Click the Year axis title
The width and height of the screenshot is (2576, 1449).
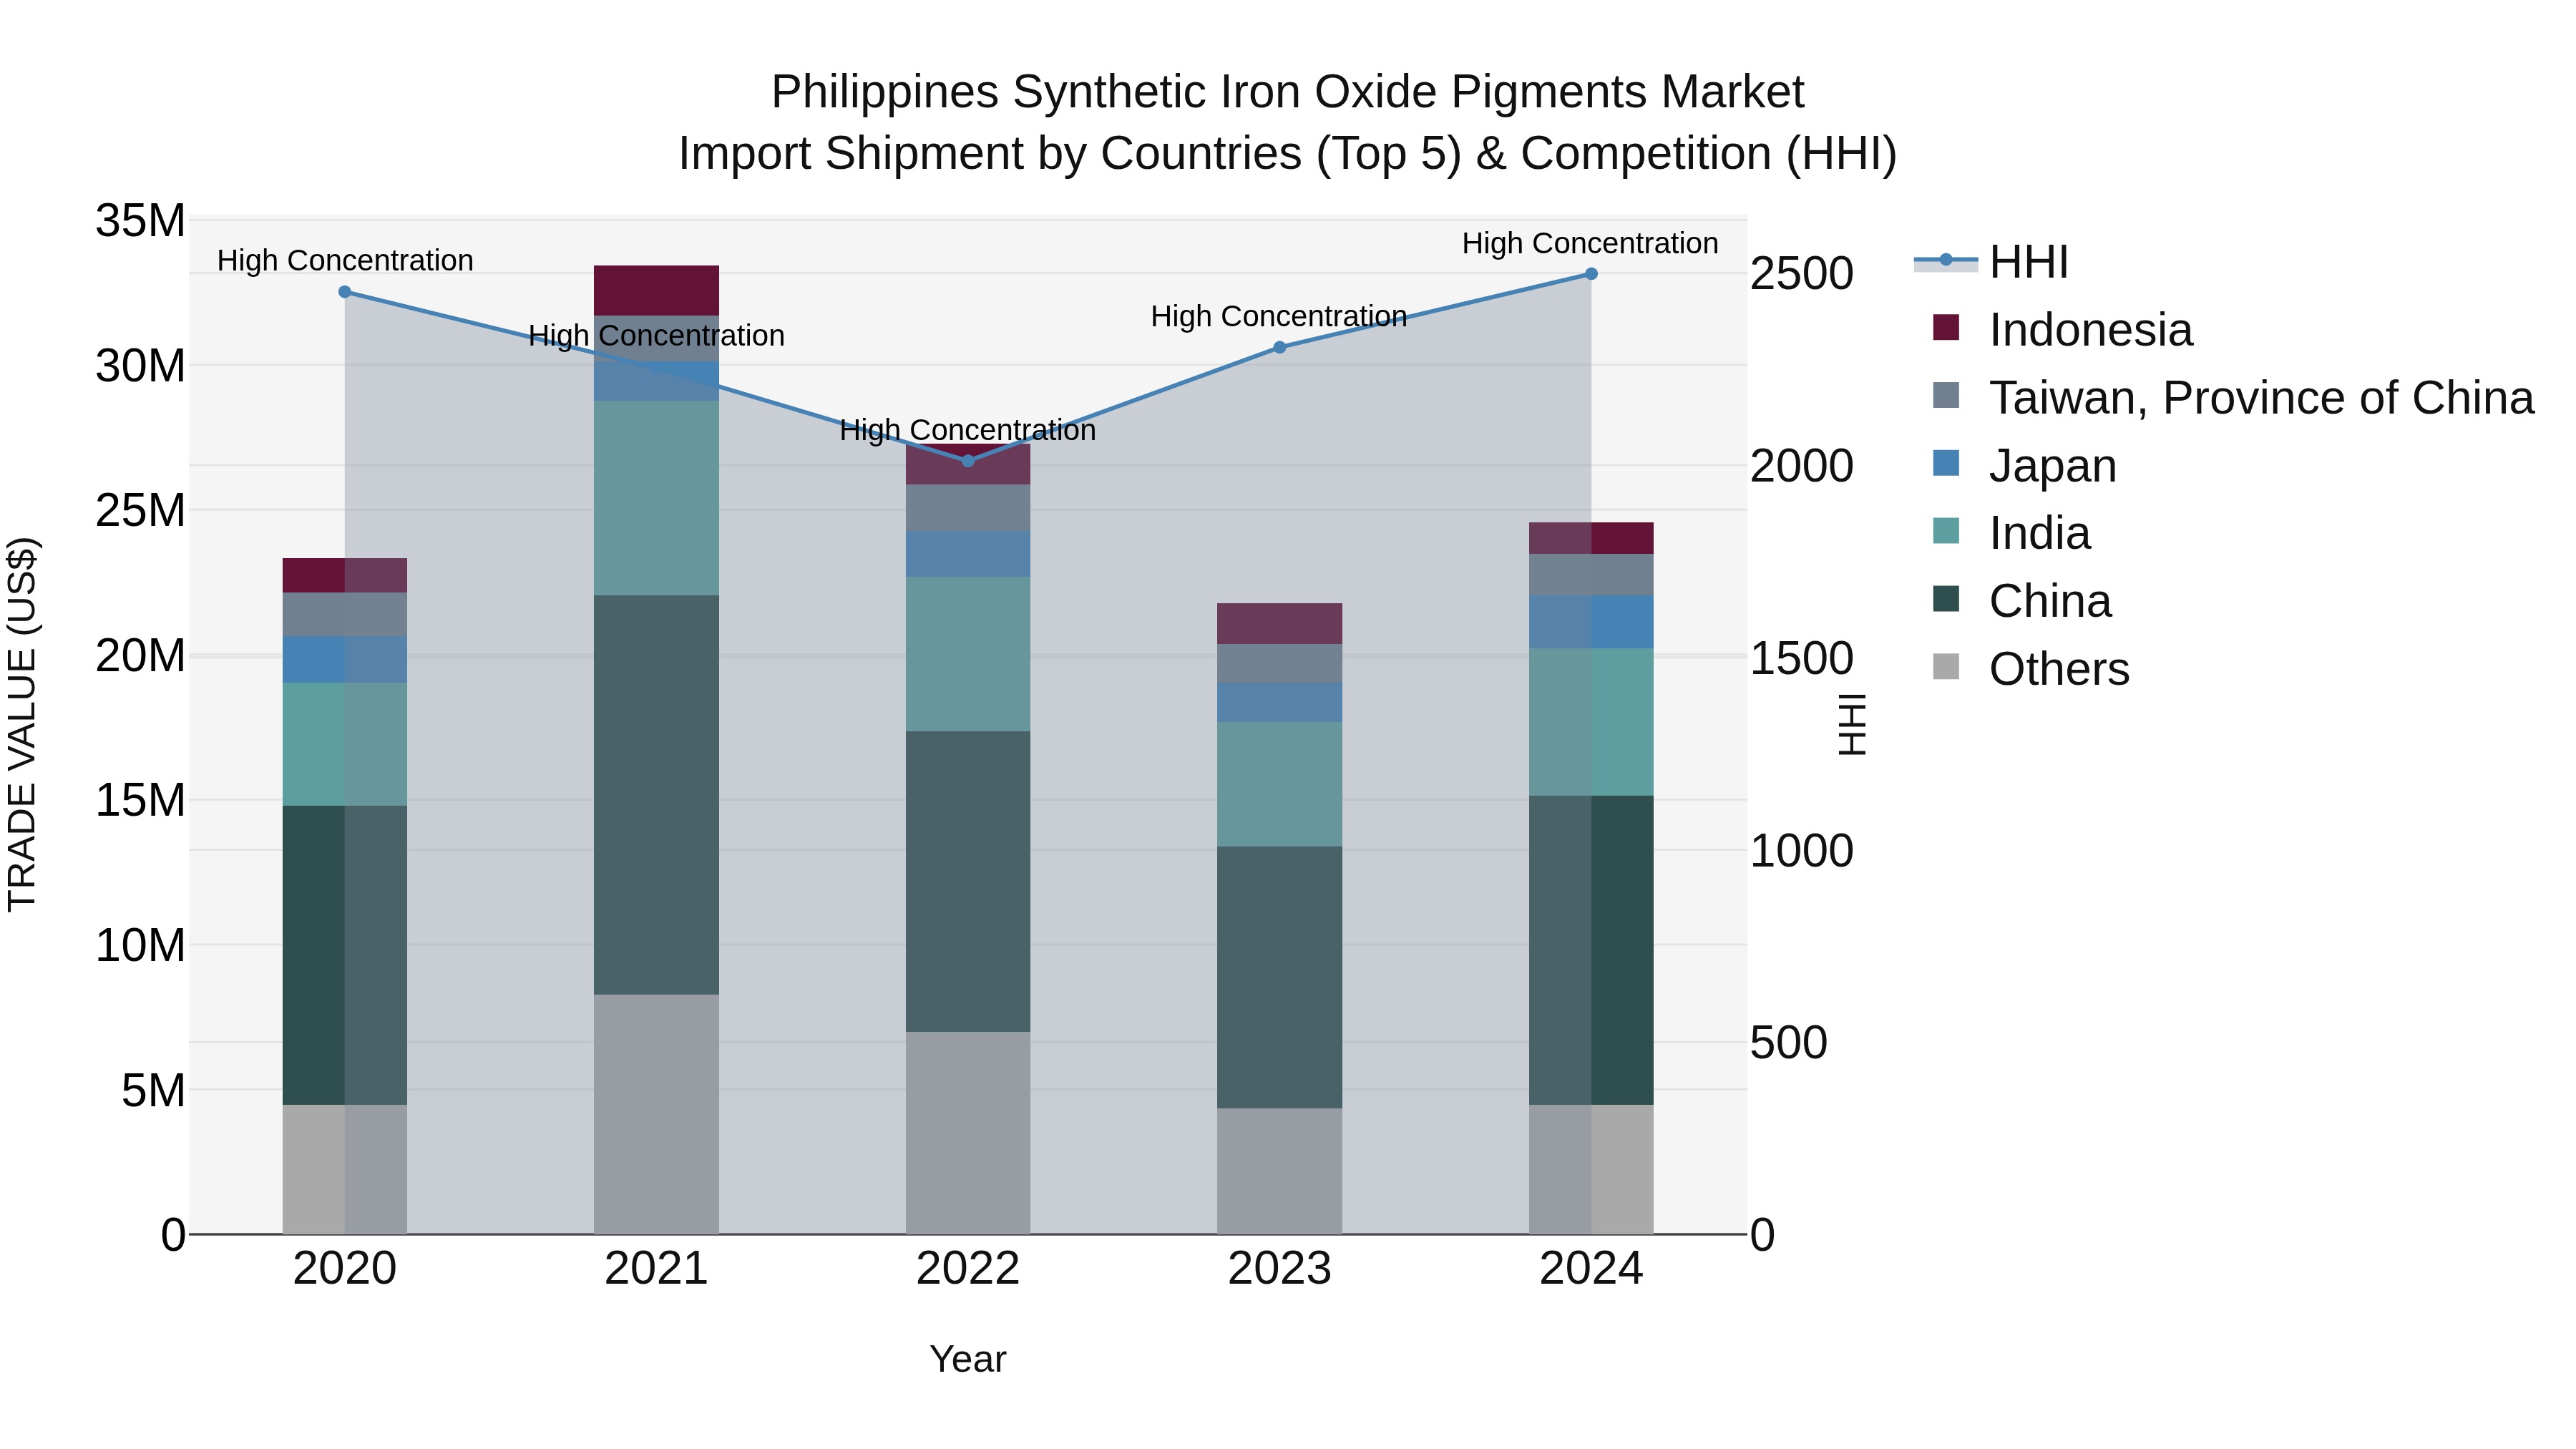[968, 1360]
